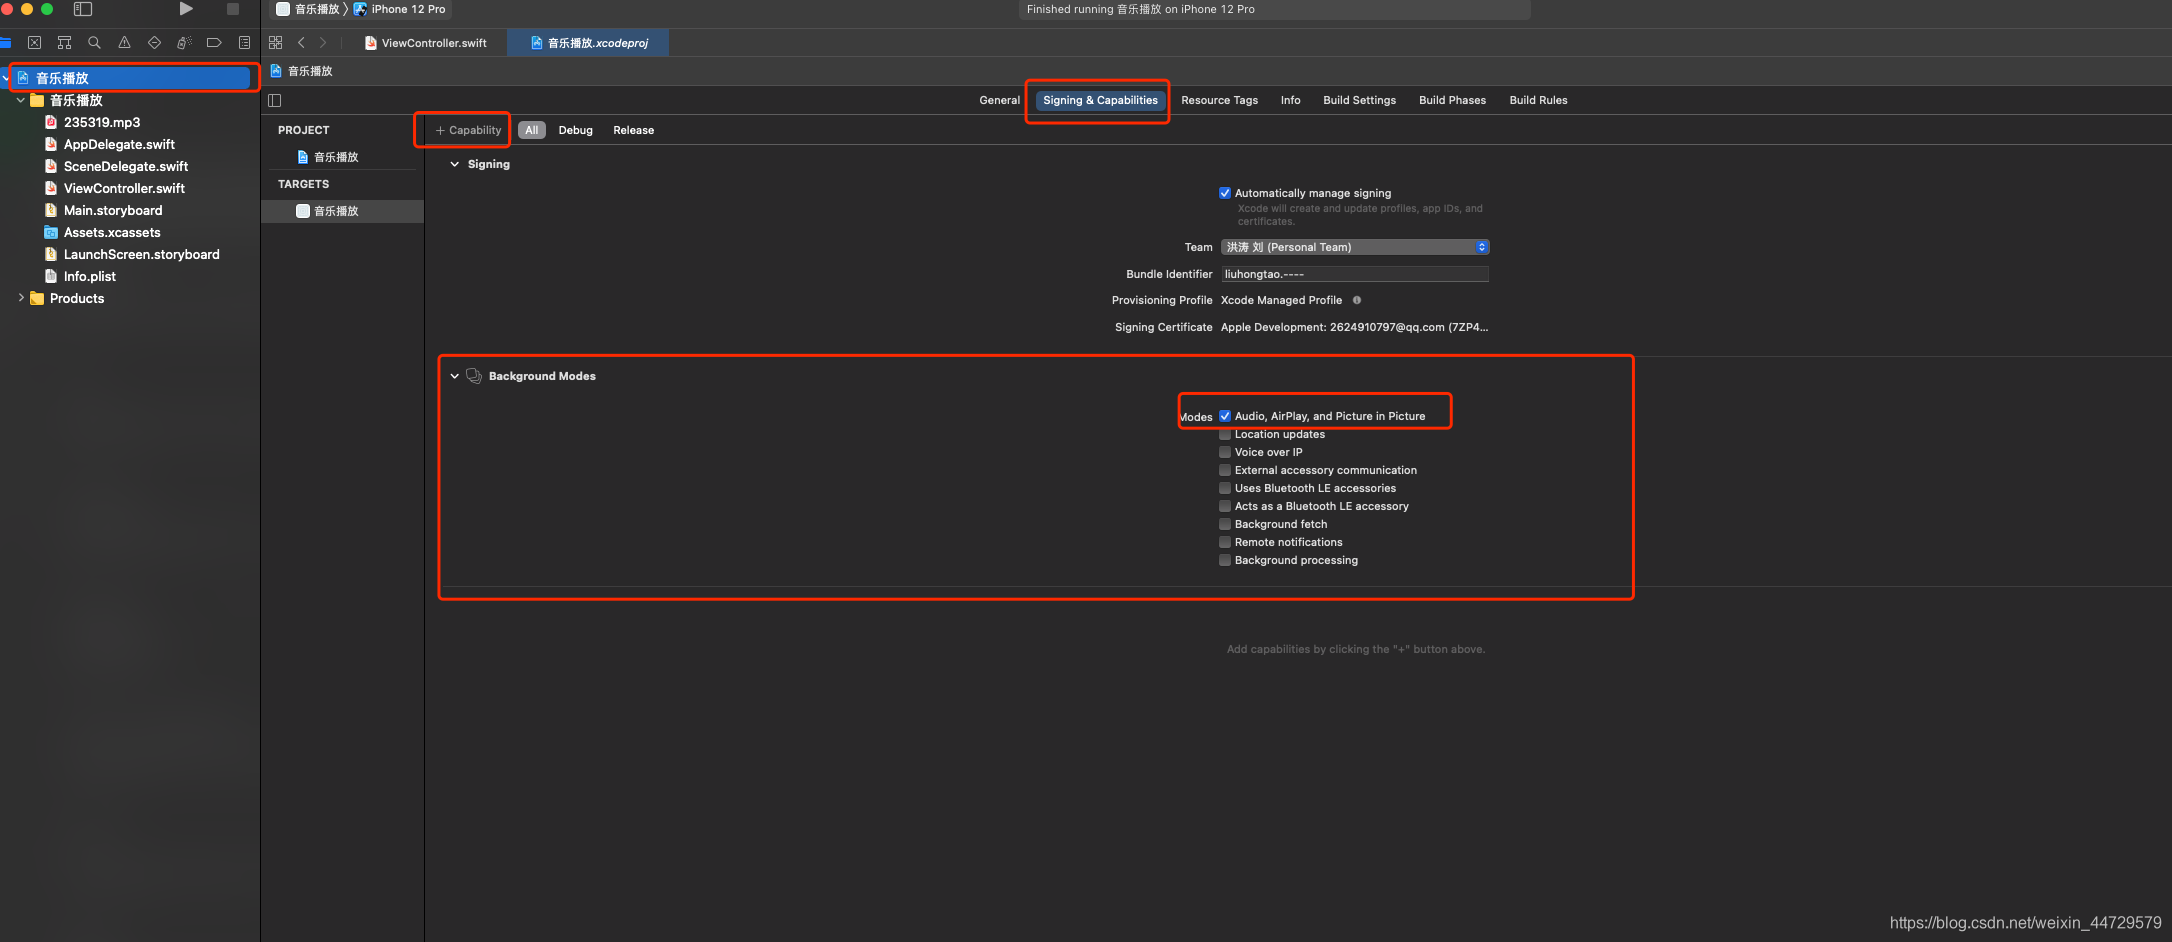Screen dimensions: 2172x942
Task: Toggle the navigator sidebar icon
Action: click(x=83, y=9)
